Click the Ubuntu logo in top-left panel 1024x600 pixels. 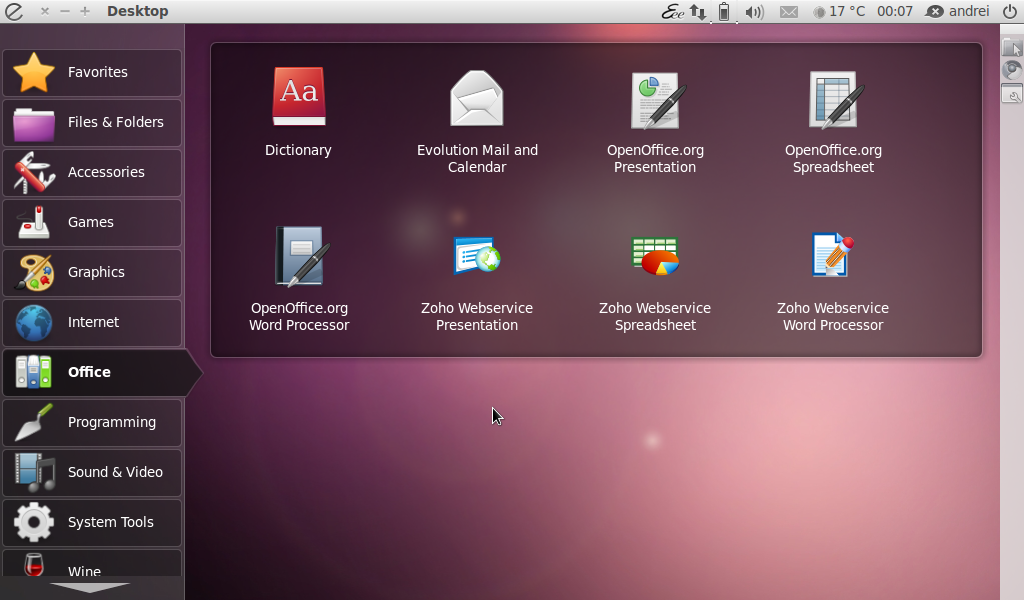click(x=14, y=11)
